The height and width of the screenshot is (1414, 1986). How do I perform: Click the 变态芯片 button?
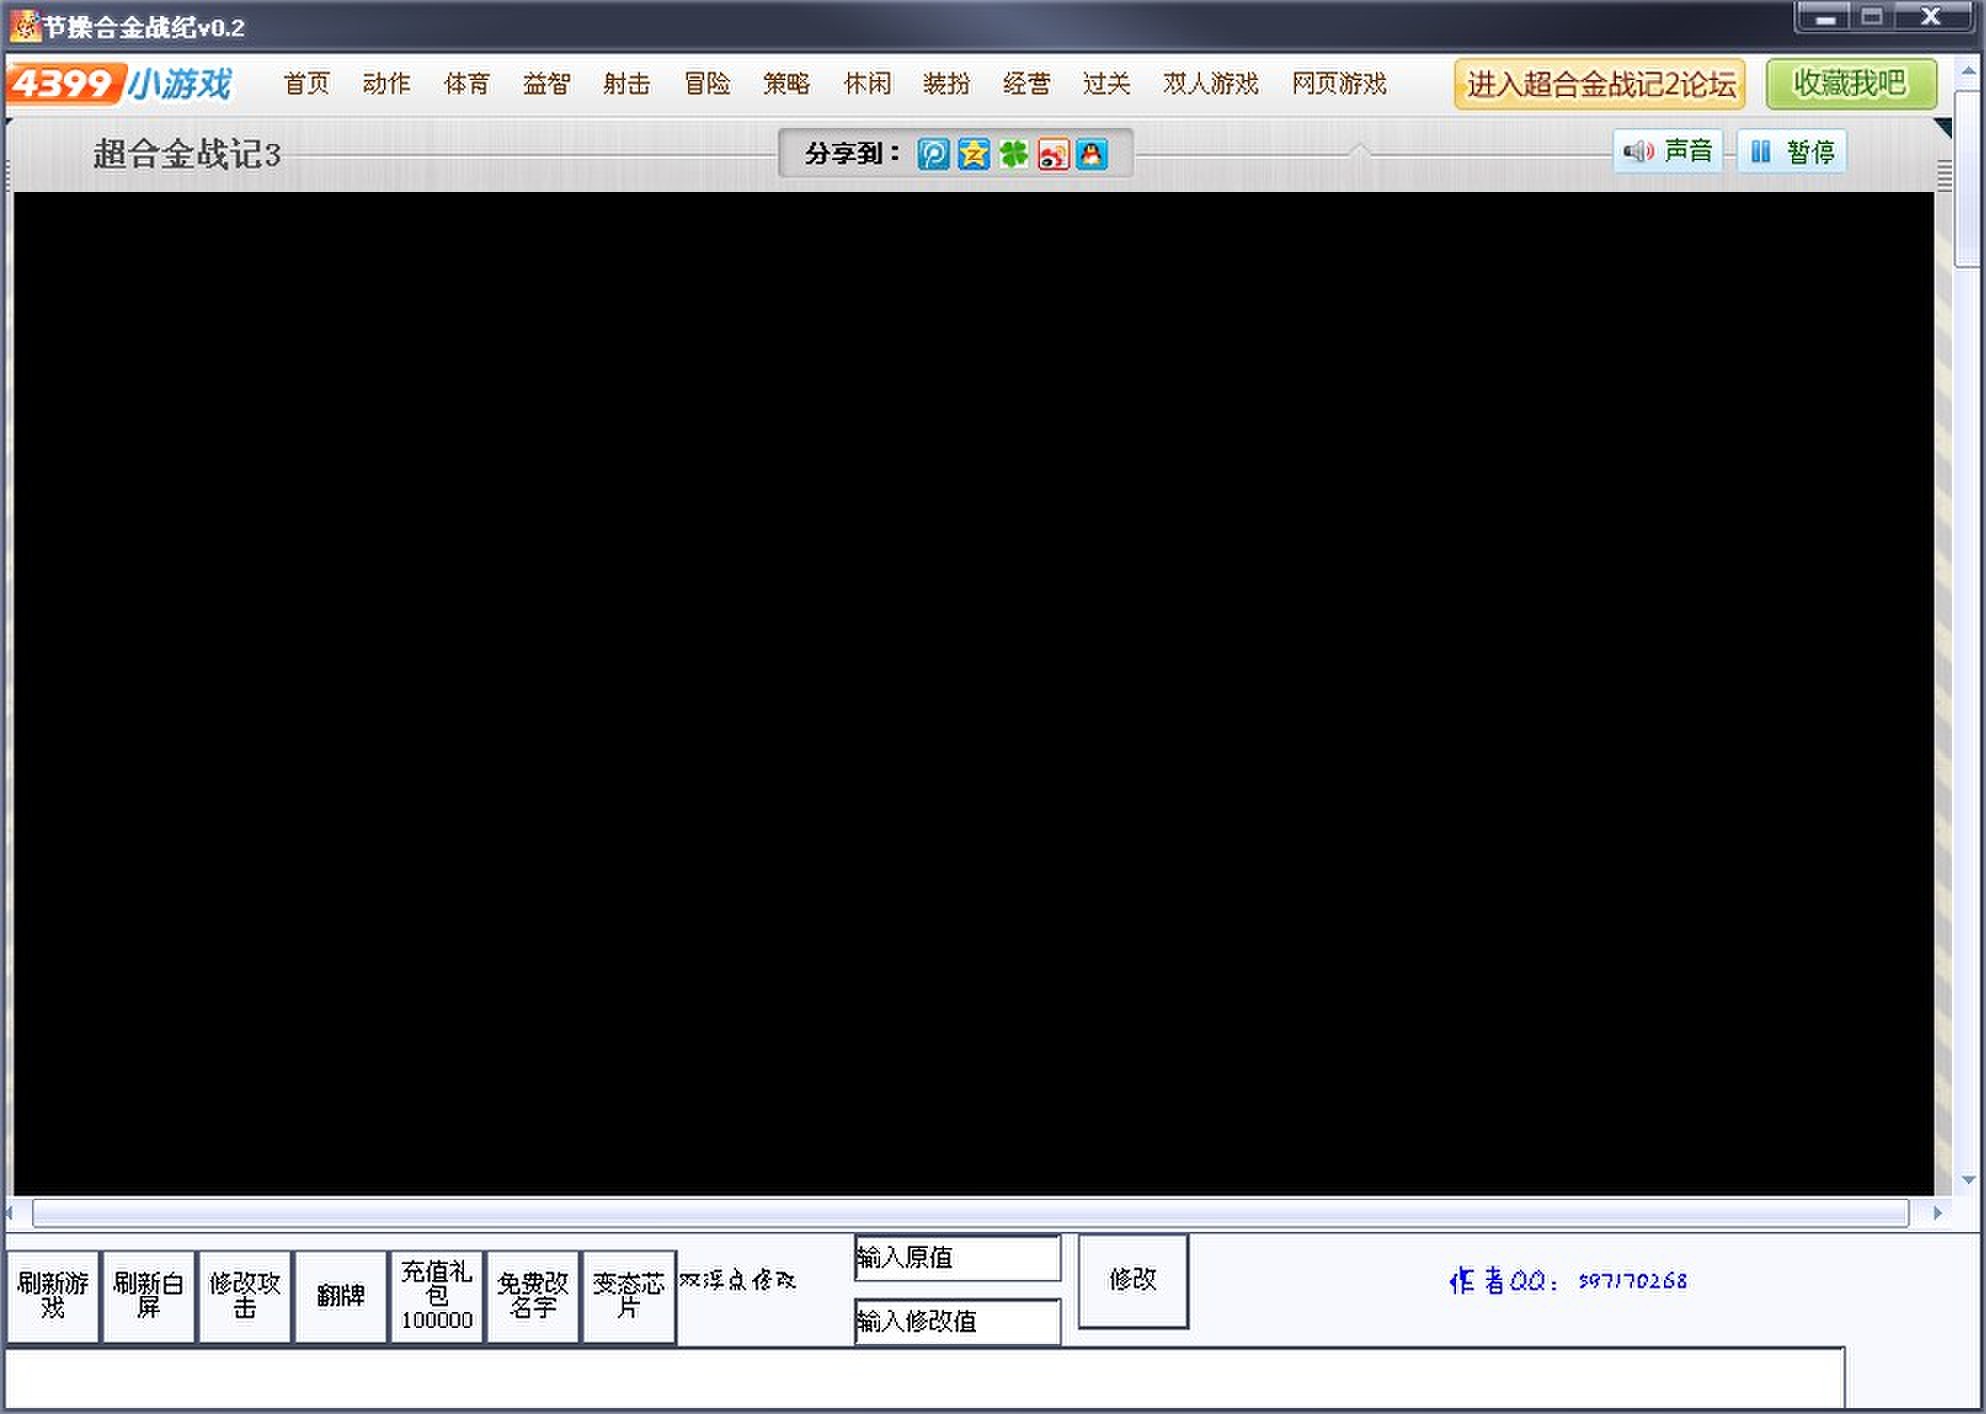click(x=628, y=1296)
